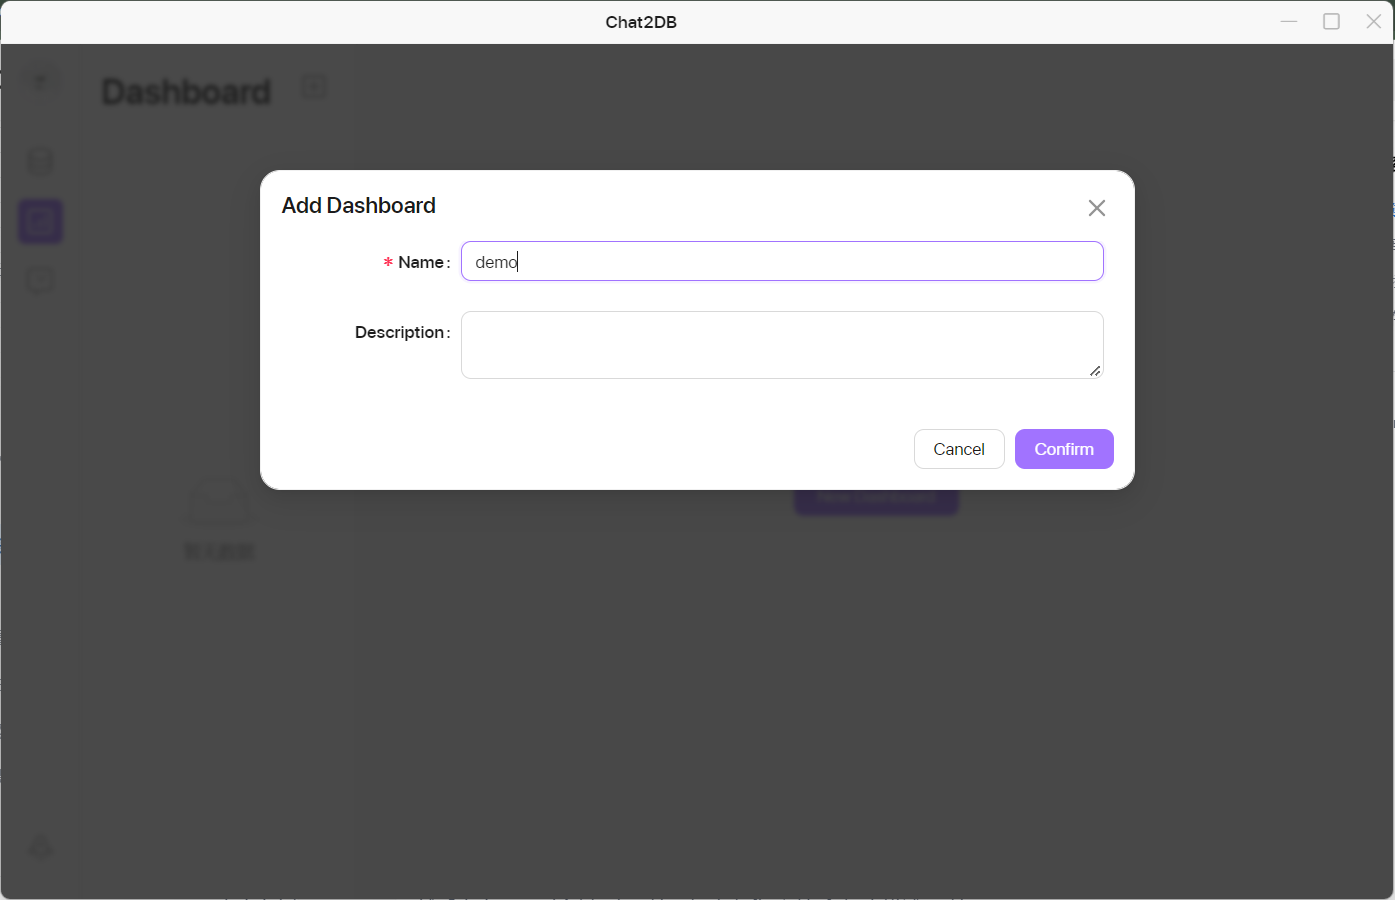Open the database connections sidebar icon
Viewport: 1395px width, 900px height.
pos(40,162)
